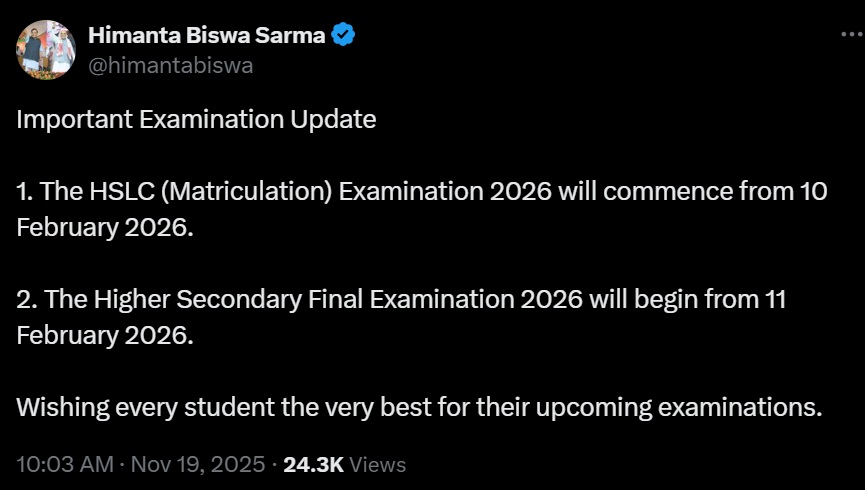Click the Important Examination Update heading
Viewport: 865px width, 490px height.
[x=196, y=120]
